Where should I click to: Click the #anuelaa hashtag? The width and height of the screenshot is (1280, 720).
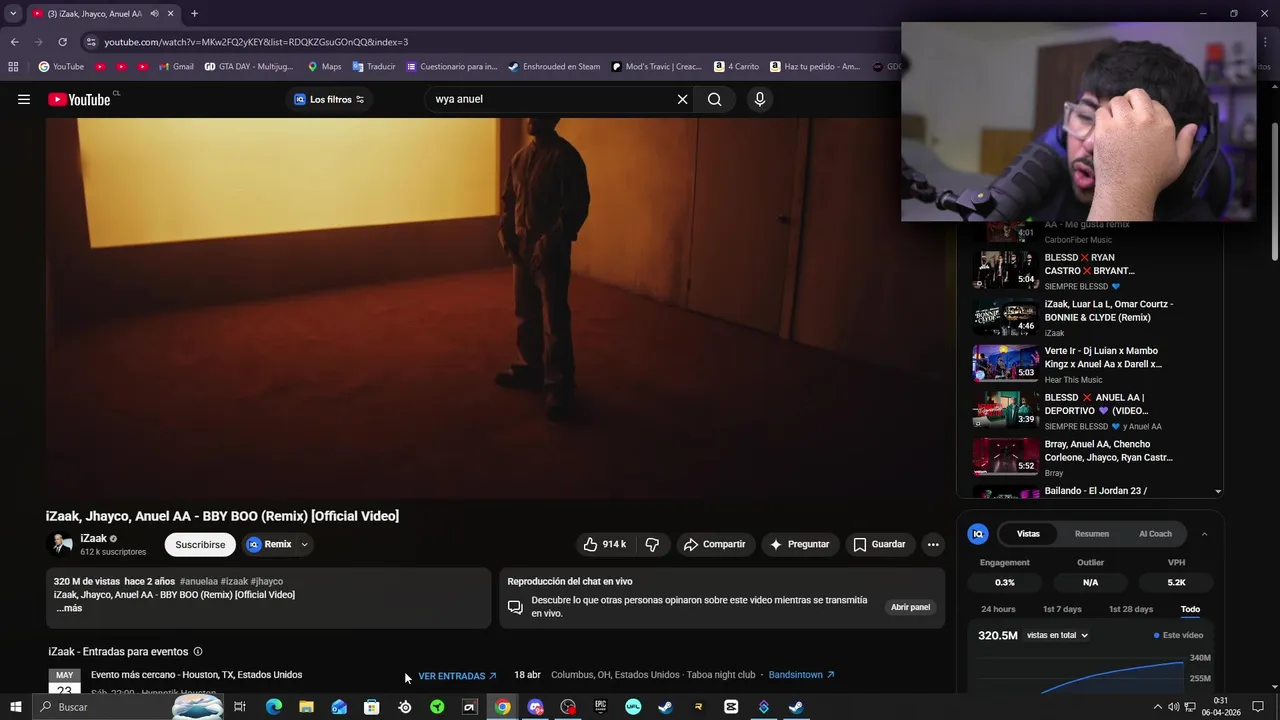tap(198, 581)
